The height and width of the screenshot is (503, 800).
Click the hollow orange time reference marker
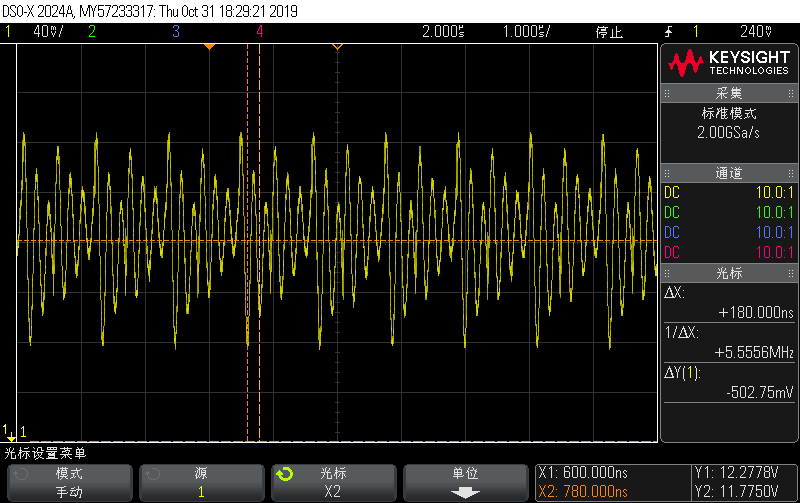[x=337, y=47]
